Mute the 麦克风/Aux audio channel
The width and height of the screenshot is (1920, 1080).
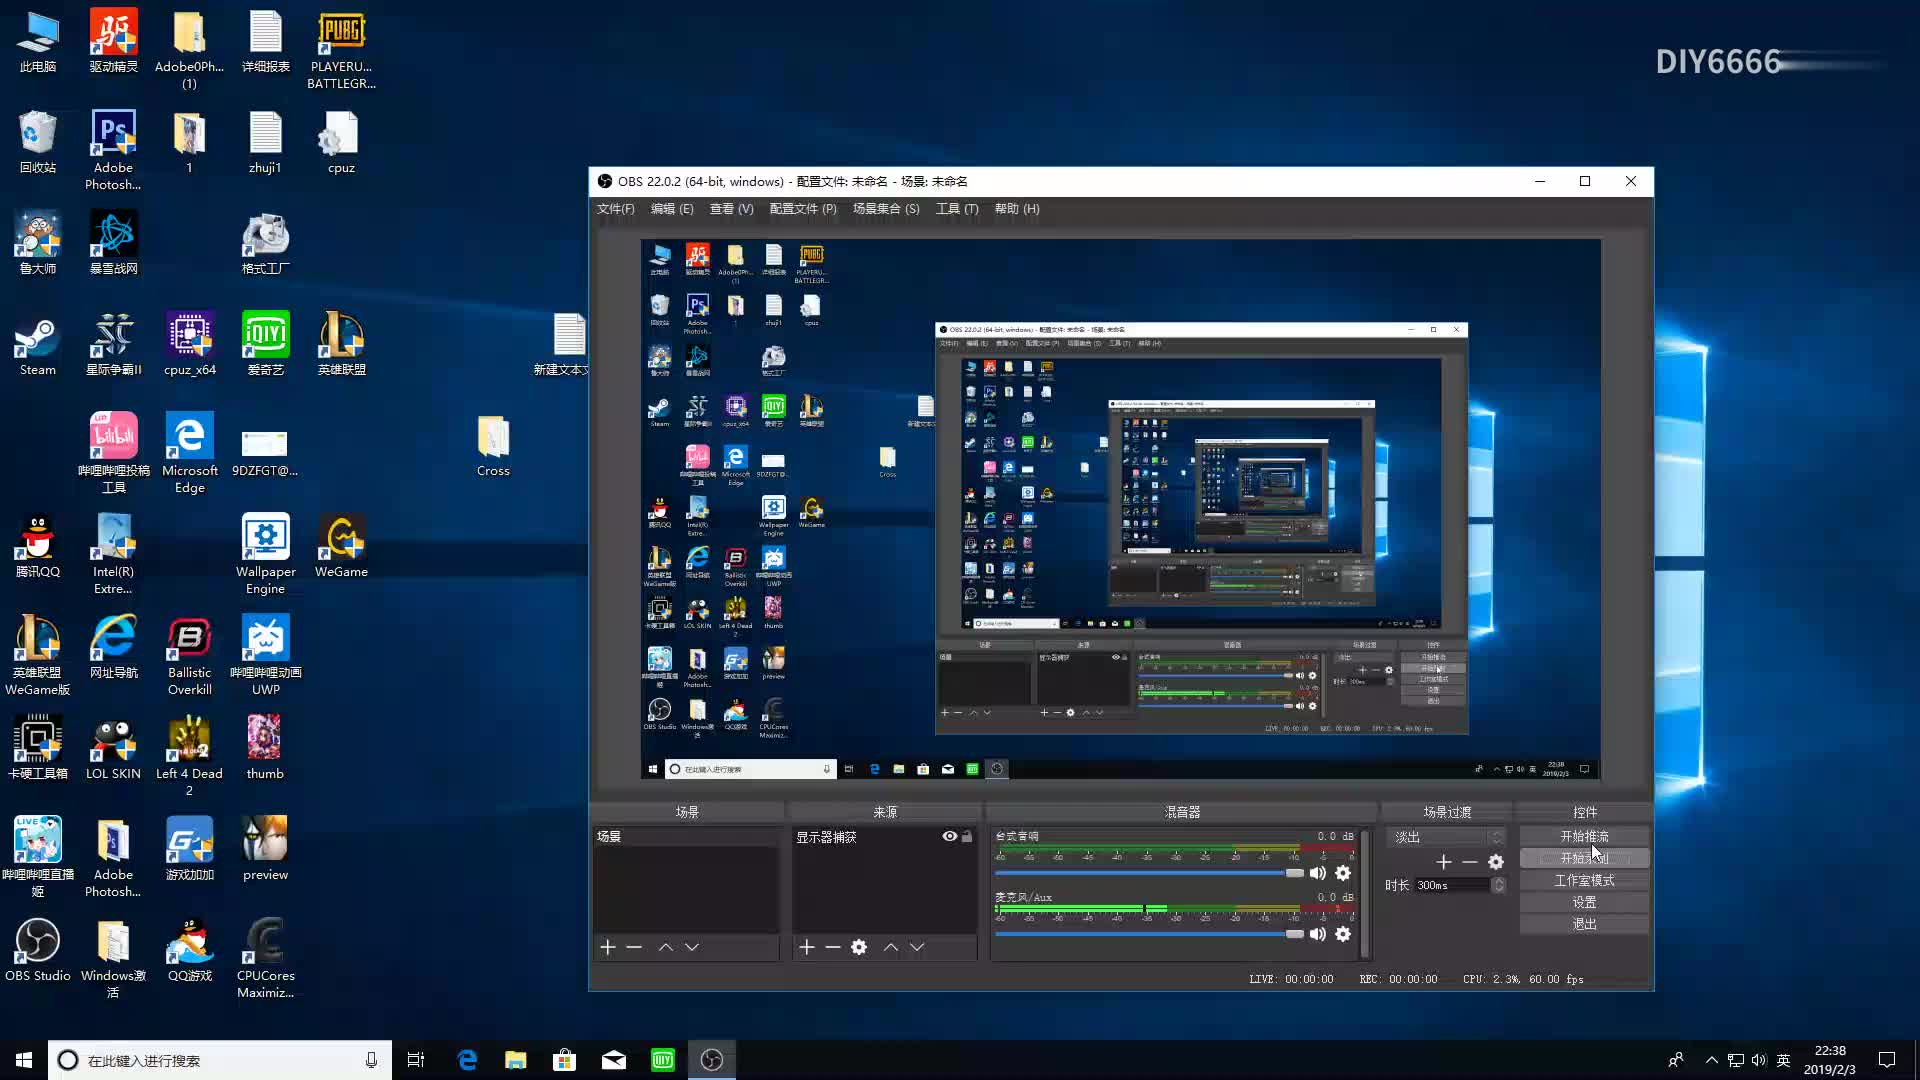tap(1318, 934)
